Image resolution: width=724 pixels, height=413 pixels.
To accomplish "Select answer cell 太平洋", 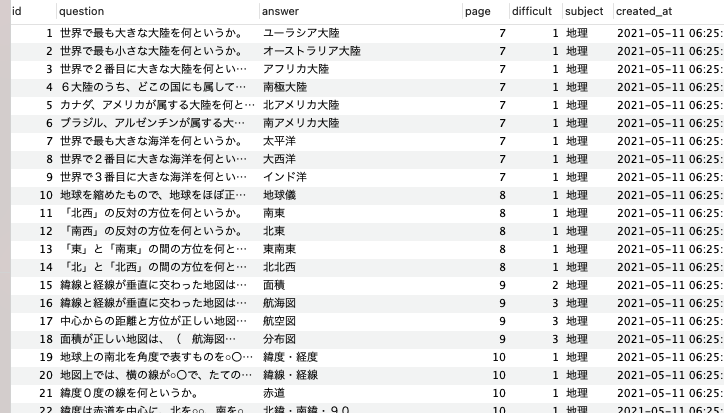I will pos(279,141).
